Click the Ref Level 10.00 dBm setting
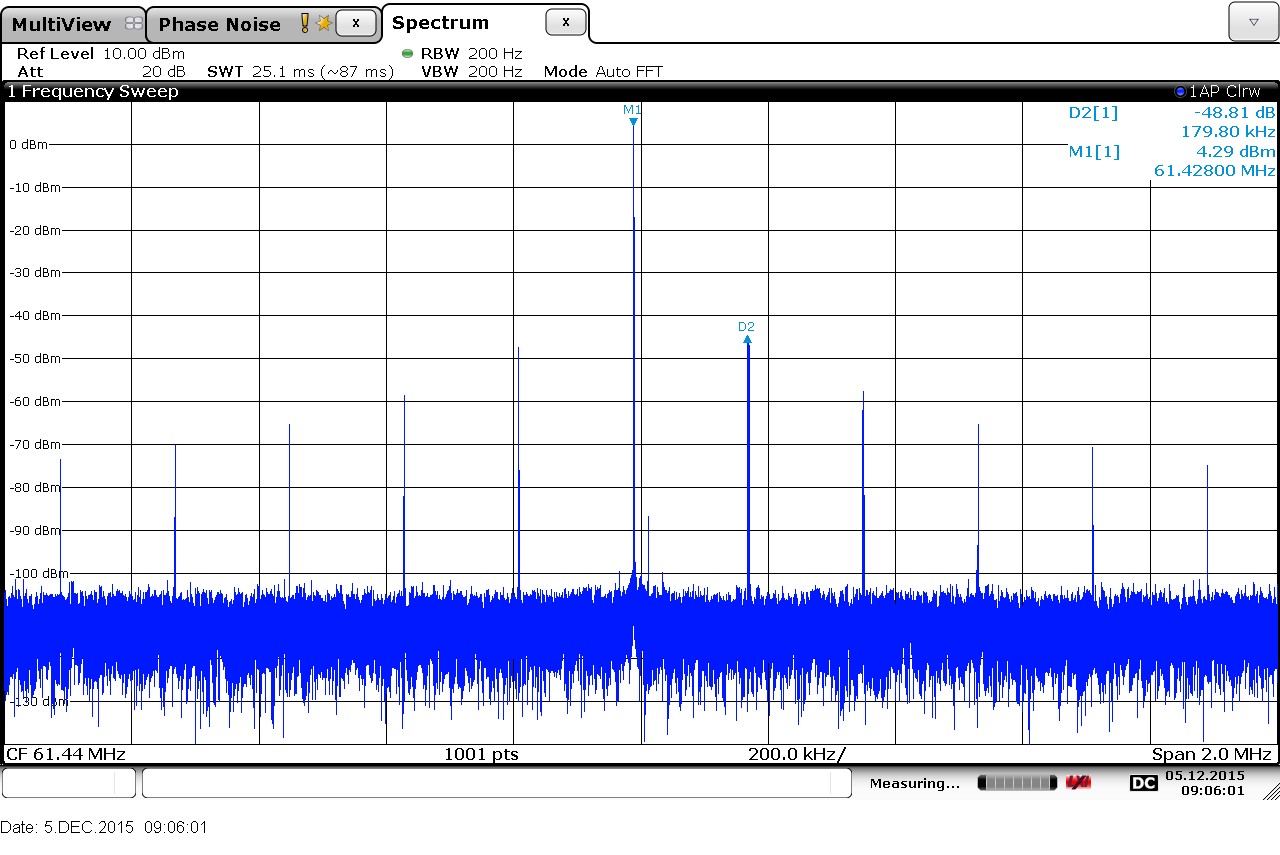1280x855 pixels. pyautogui.click(x=101, y=54)
